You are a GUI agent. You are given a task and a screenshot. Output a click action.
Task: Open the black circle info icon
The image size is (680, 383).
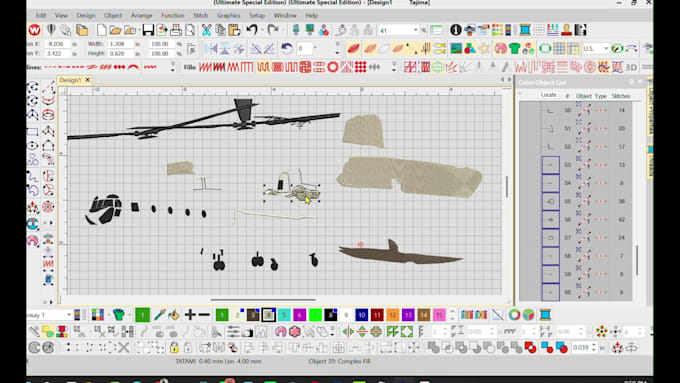point(455,30)
